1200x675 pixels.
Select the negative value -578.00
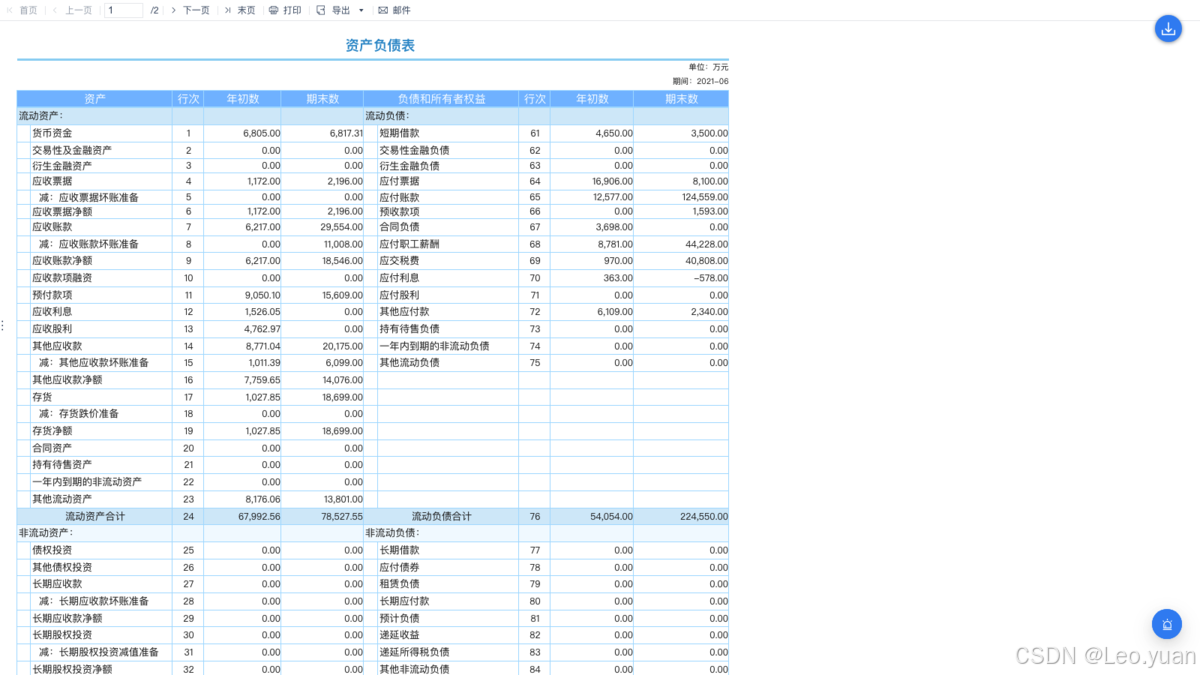(x=710, y=278)
